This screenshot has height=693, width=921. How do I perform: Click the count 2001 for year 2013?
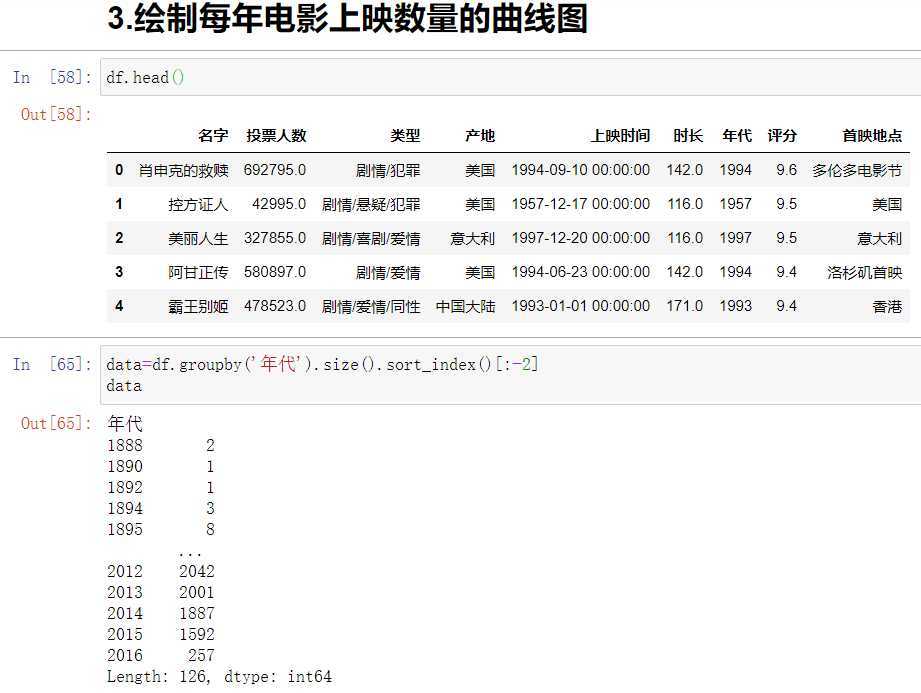[x=197, y=593]
